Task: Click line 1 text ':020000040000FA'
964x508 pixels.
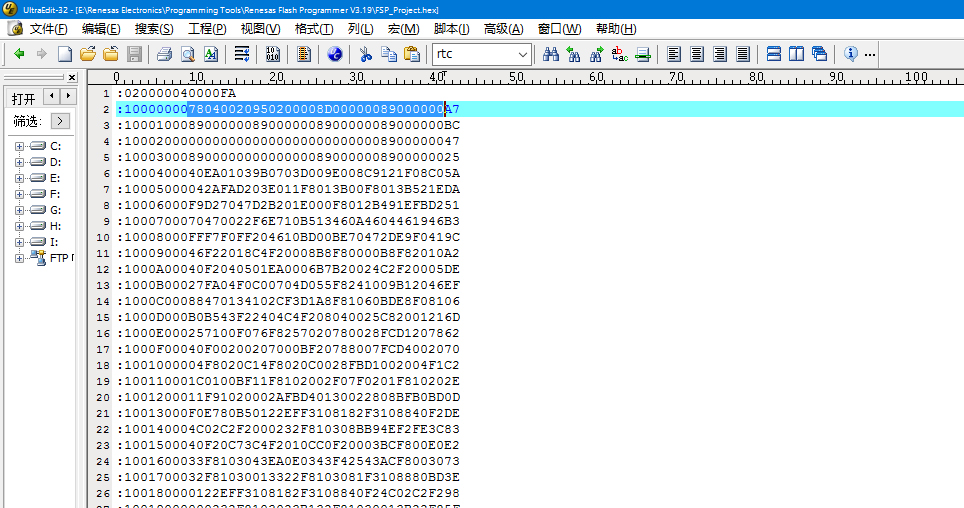Action: click(x=176, y=93)
